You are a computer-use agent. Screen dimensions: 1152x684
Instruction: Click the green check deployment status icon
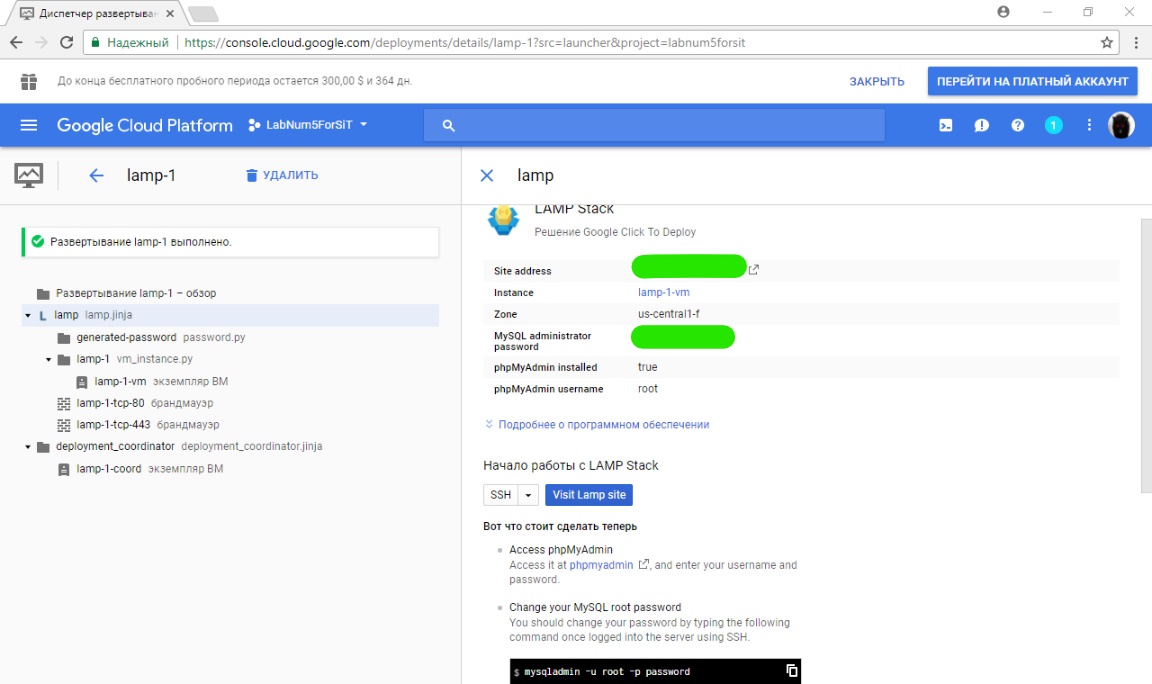coord(37,242)
